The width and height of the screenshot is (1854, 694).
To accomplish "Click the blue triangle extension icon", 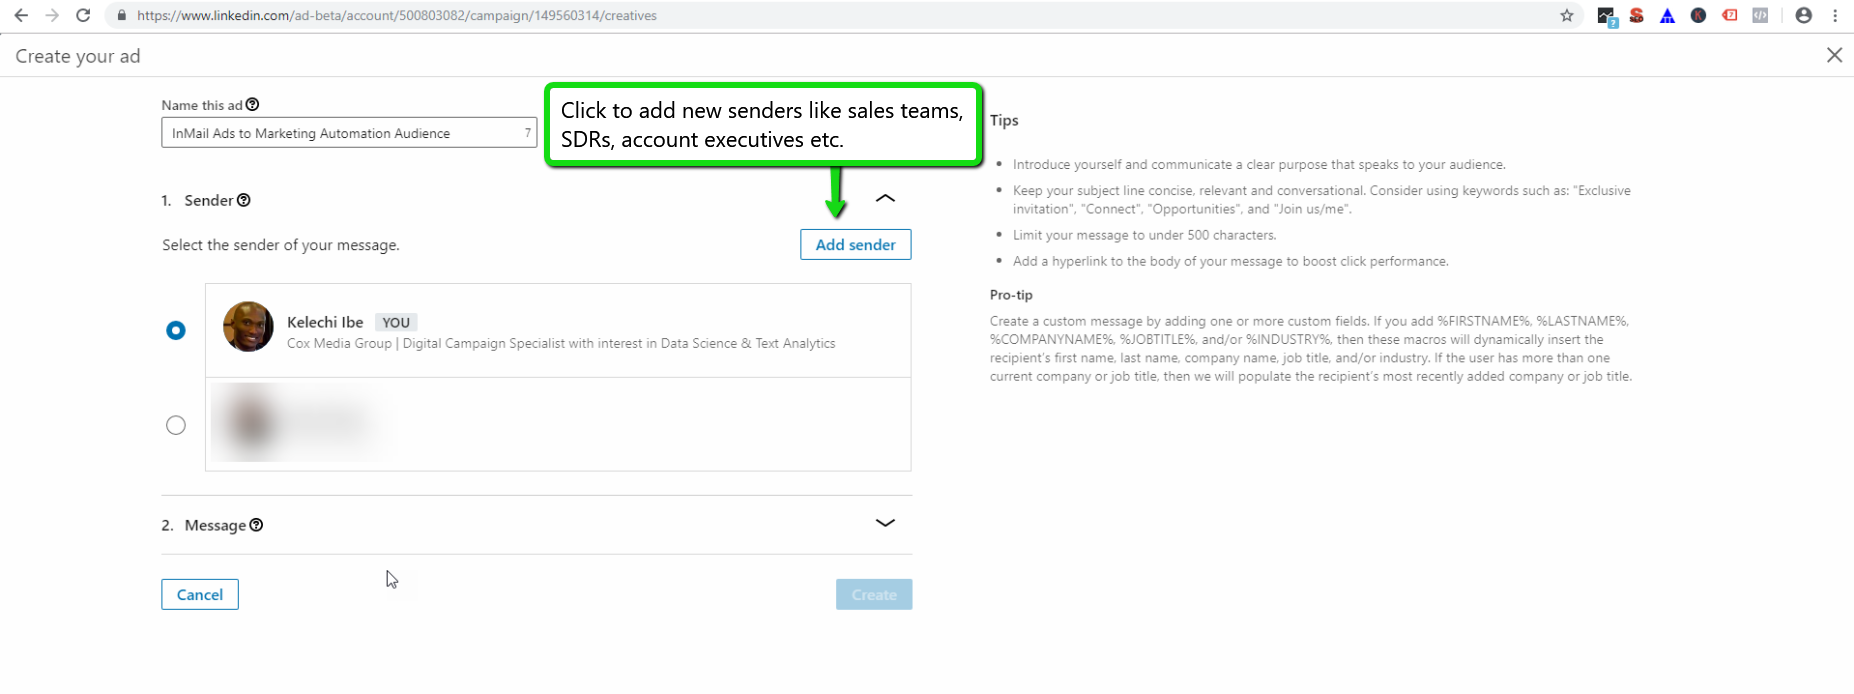I will [x=1667, y=15].
